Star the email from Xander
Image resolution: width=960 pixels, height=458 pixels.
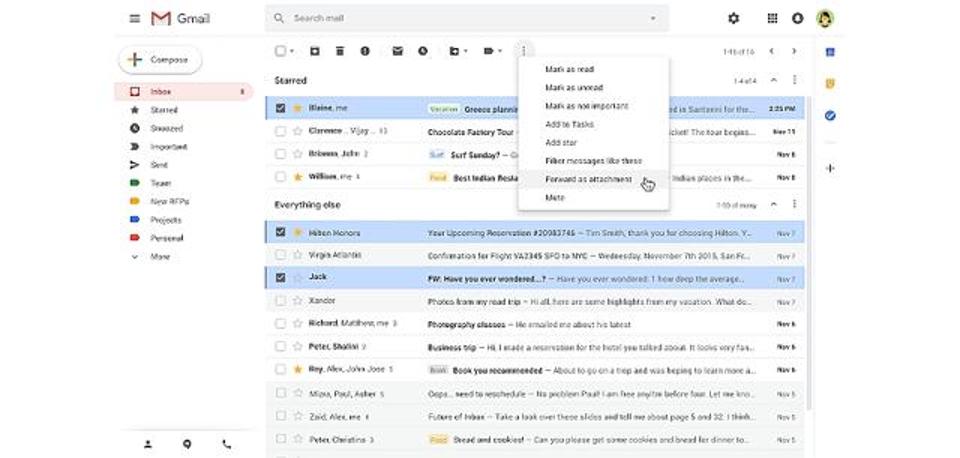click(297, 301)
